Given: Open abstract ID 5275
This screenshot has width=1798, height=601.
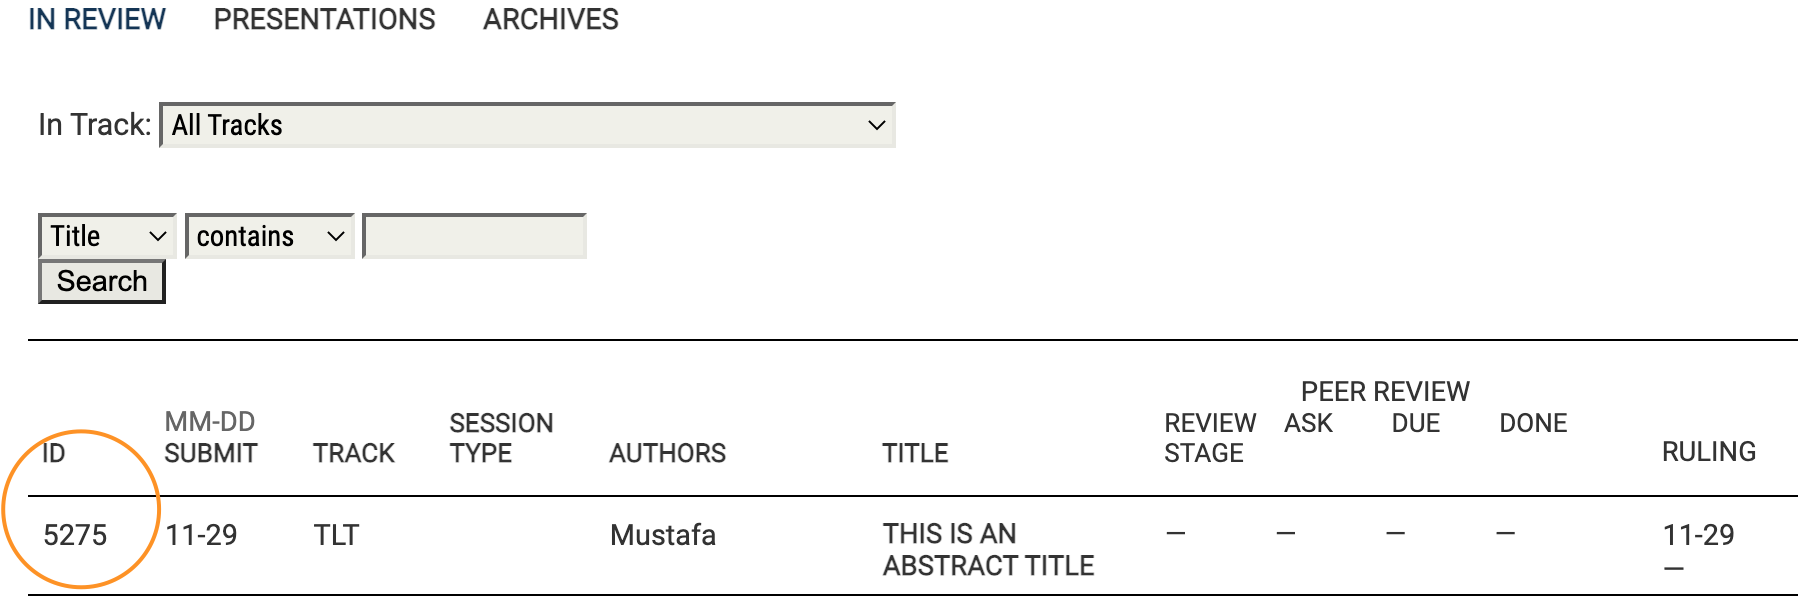Looking at the screenshot, I should tap(75, 535).
